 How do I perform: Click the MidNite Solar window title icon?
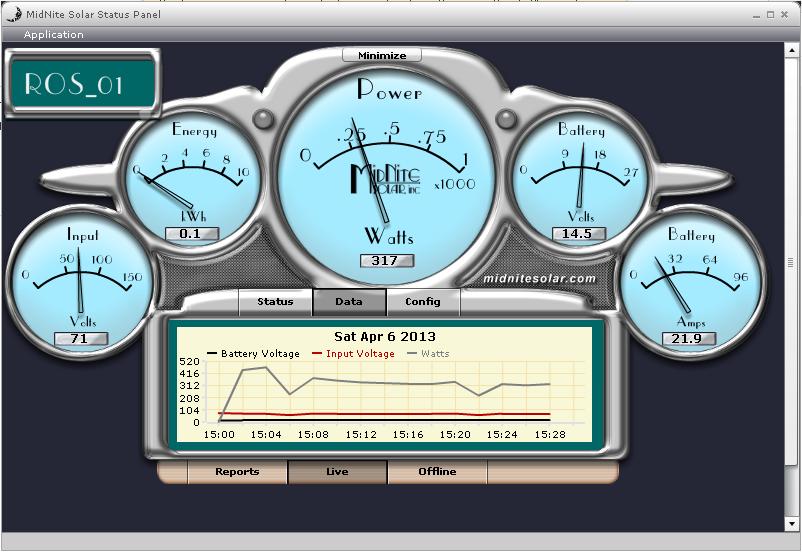tap(14, 15)
